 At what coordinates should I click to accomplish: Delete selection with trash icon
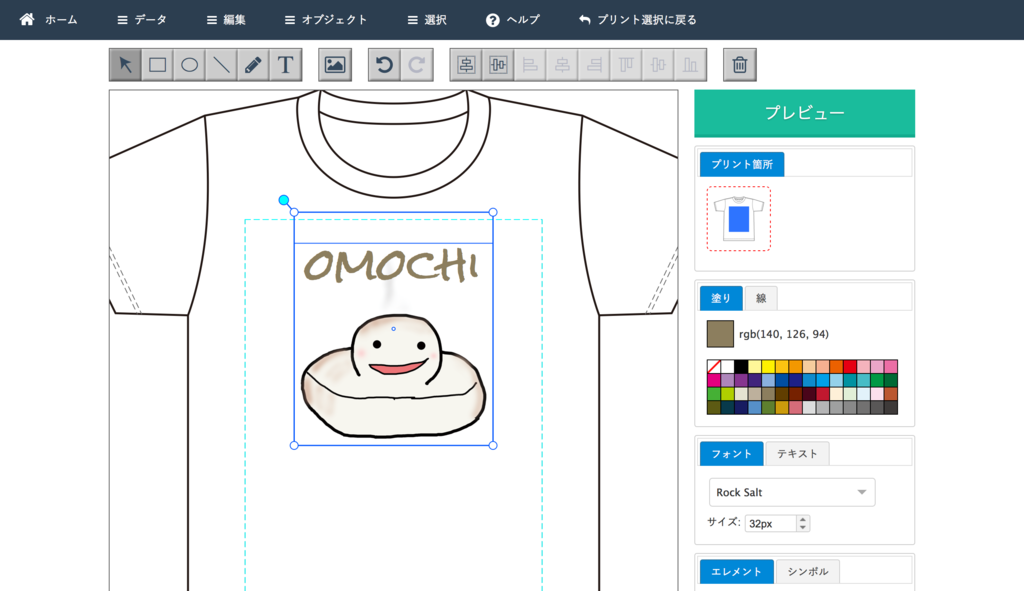(740, 65)
